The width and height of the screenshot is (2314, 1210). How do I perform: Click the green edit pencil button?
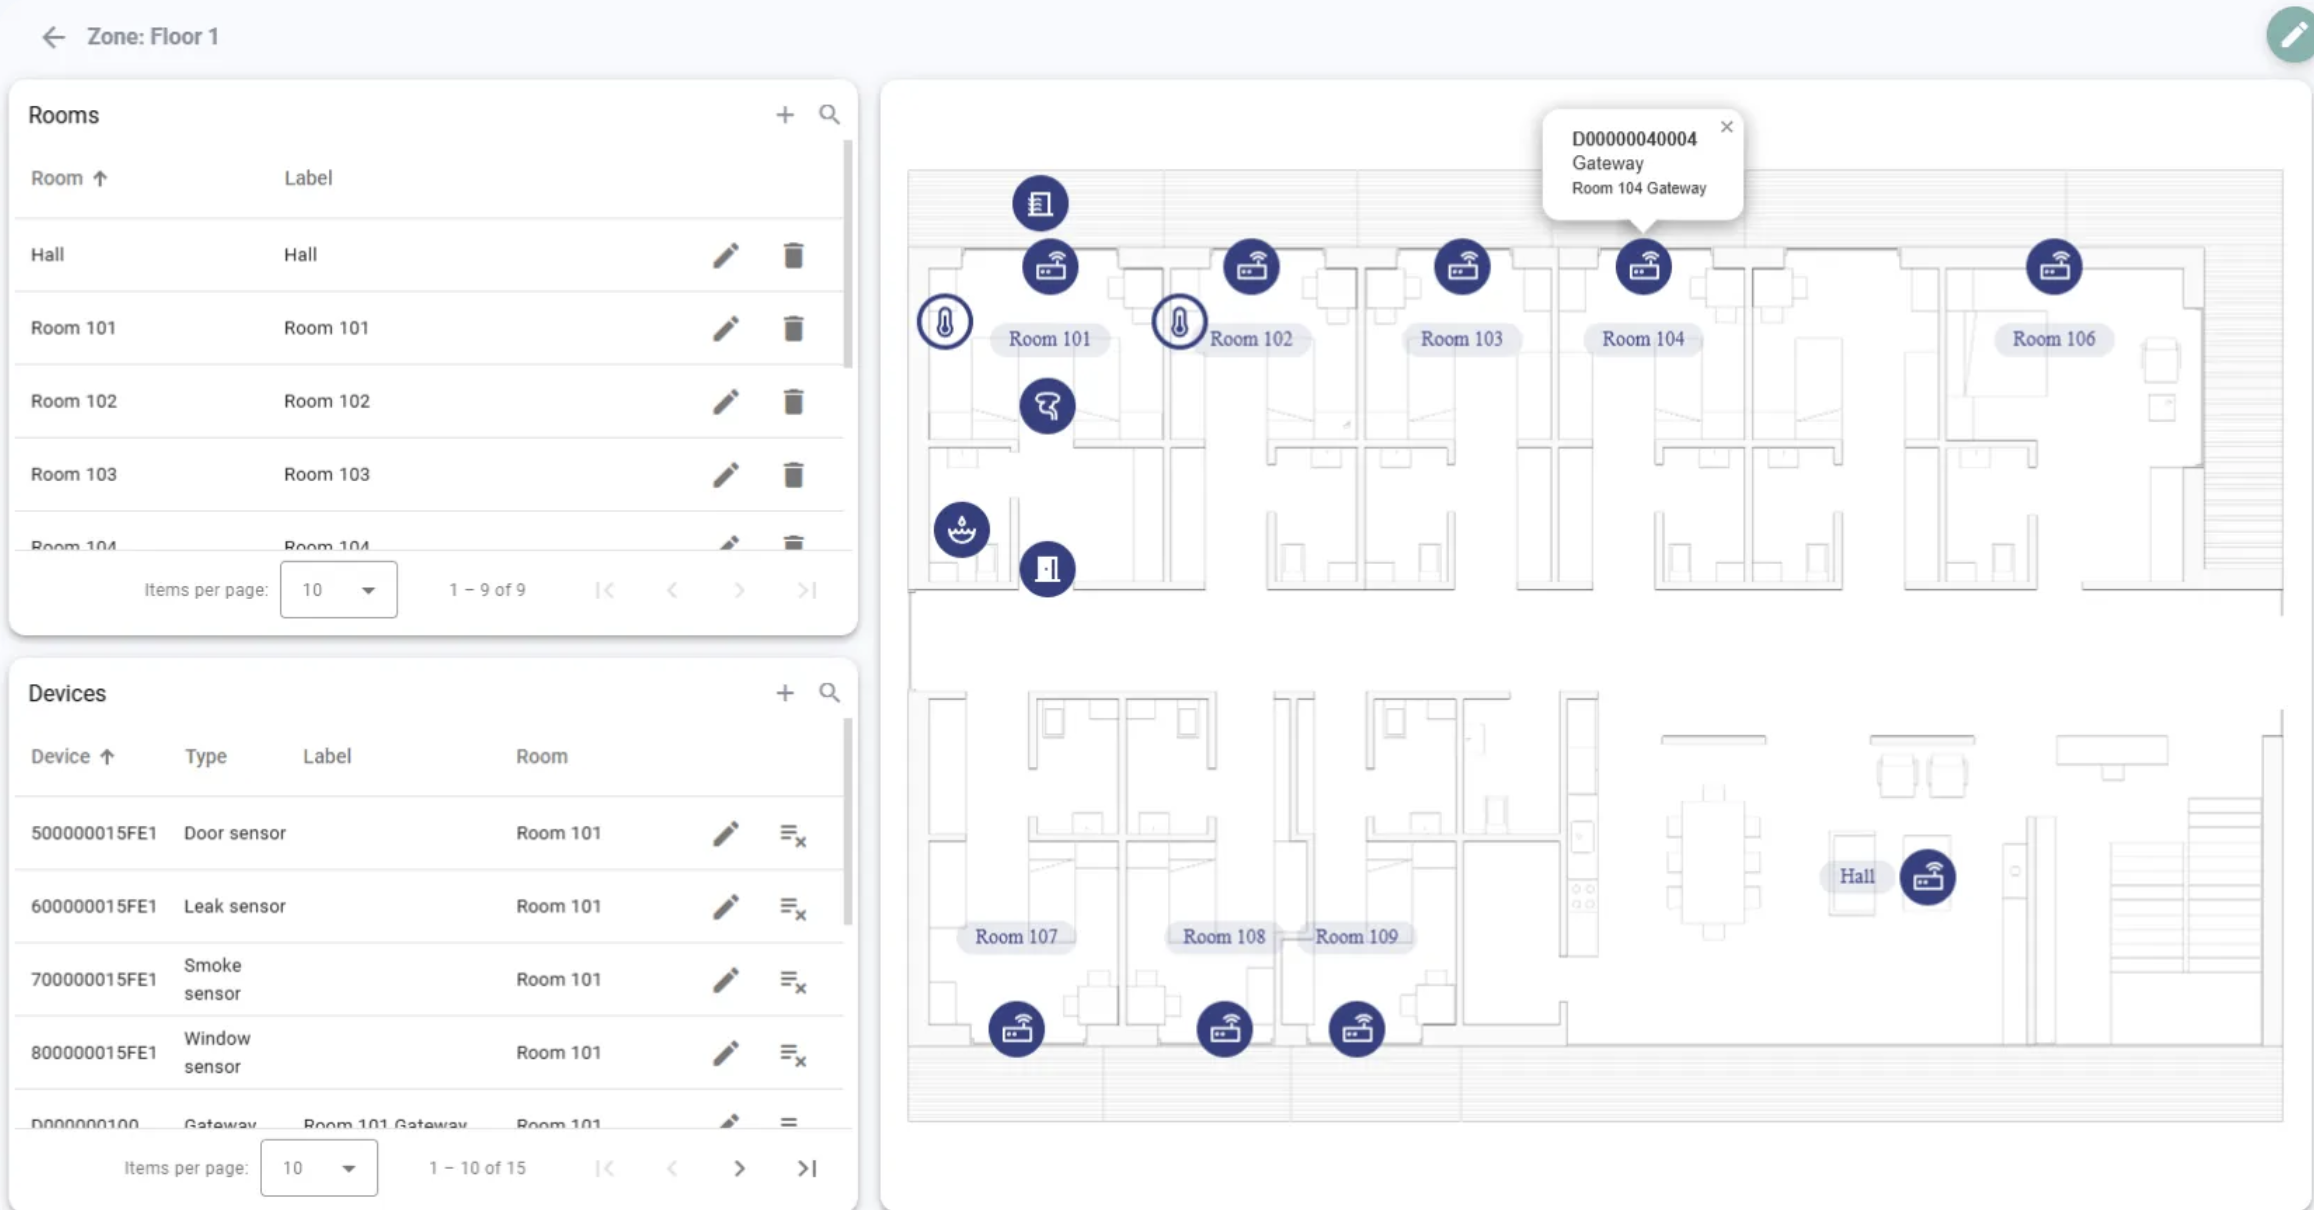(2290, 35)
